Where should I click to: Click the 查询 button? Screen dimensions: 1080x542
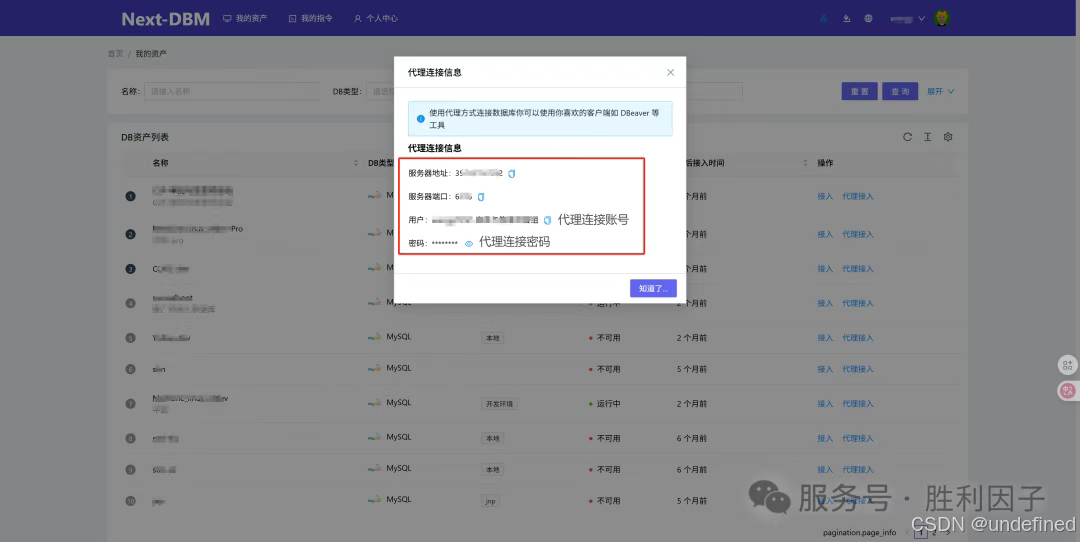pyautogui.click(x=900, y=92)
